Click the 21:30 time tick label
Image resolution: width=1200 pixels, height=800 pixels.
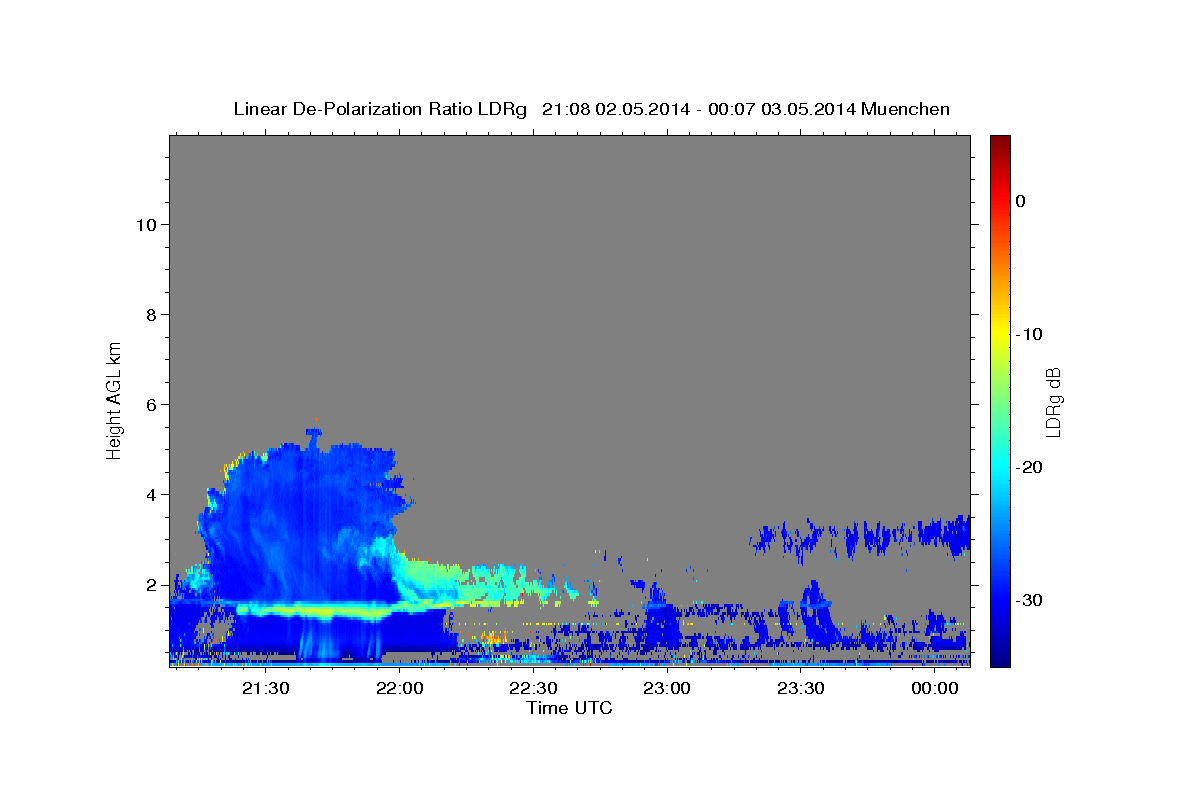(x=265, y=689)
